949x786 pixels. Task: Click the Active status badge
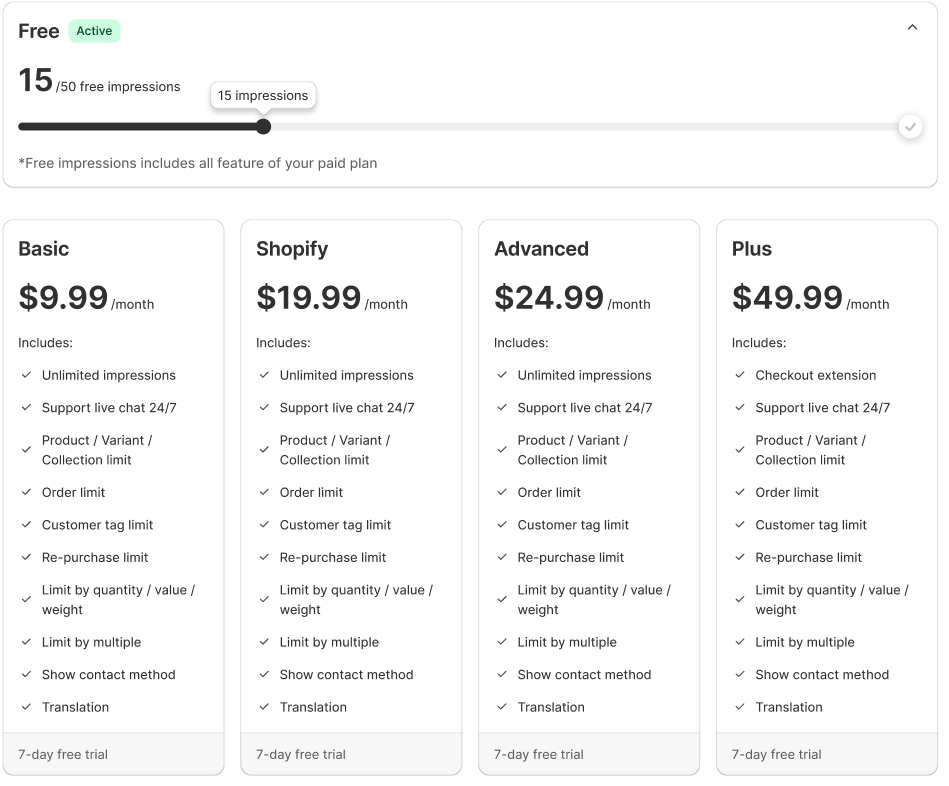[94, 31]
